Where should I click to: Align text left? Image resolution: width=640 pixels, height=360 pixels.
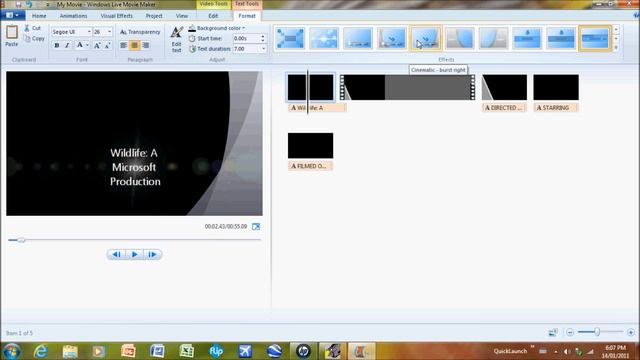point(123,45)
